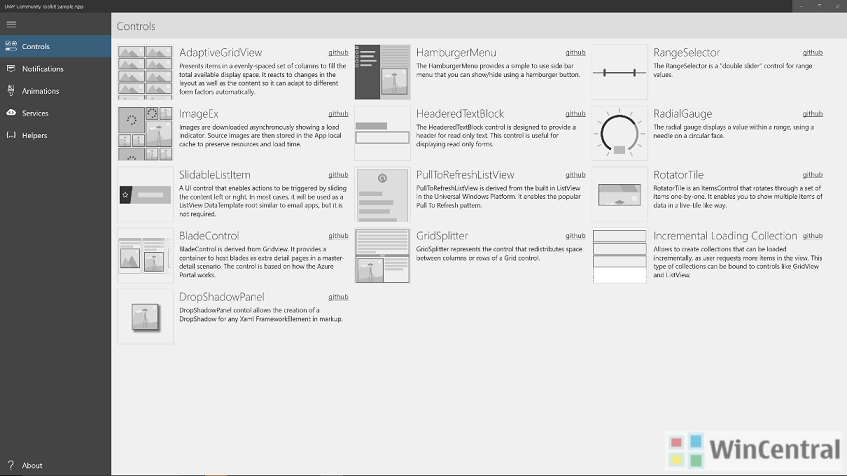The image size is (847, 476).
Task: Open github link for PullToRefreshListView
Action: 575,175
